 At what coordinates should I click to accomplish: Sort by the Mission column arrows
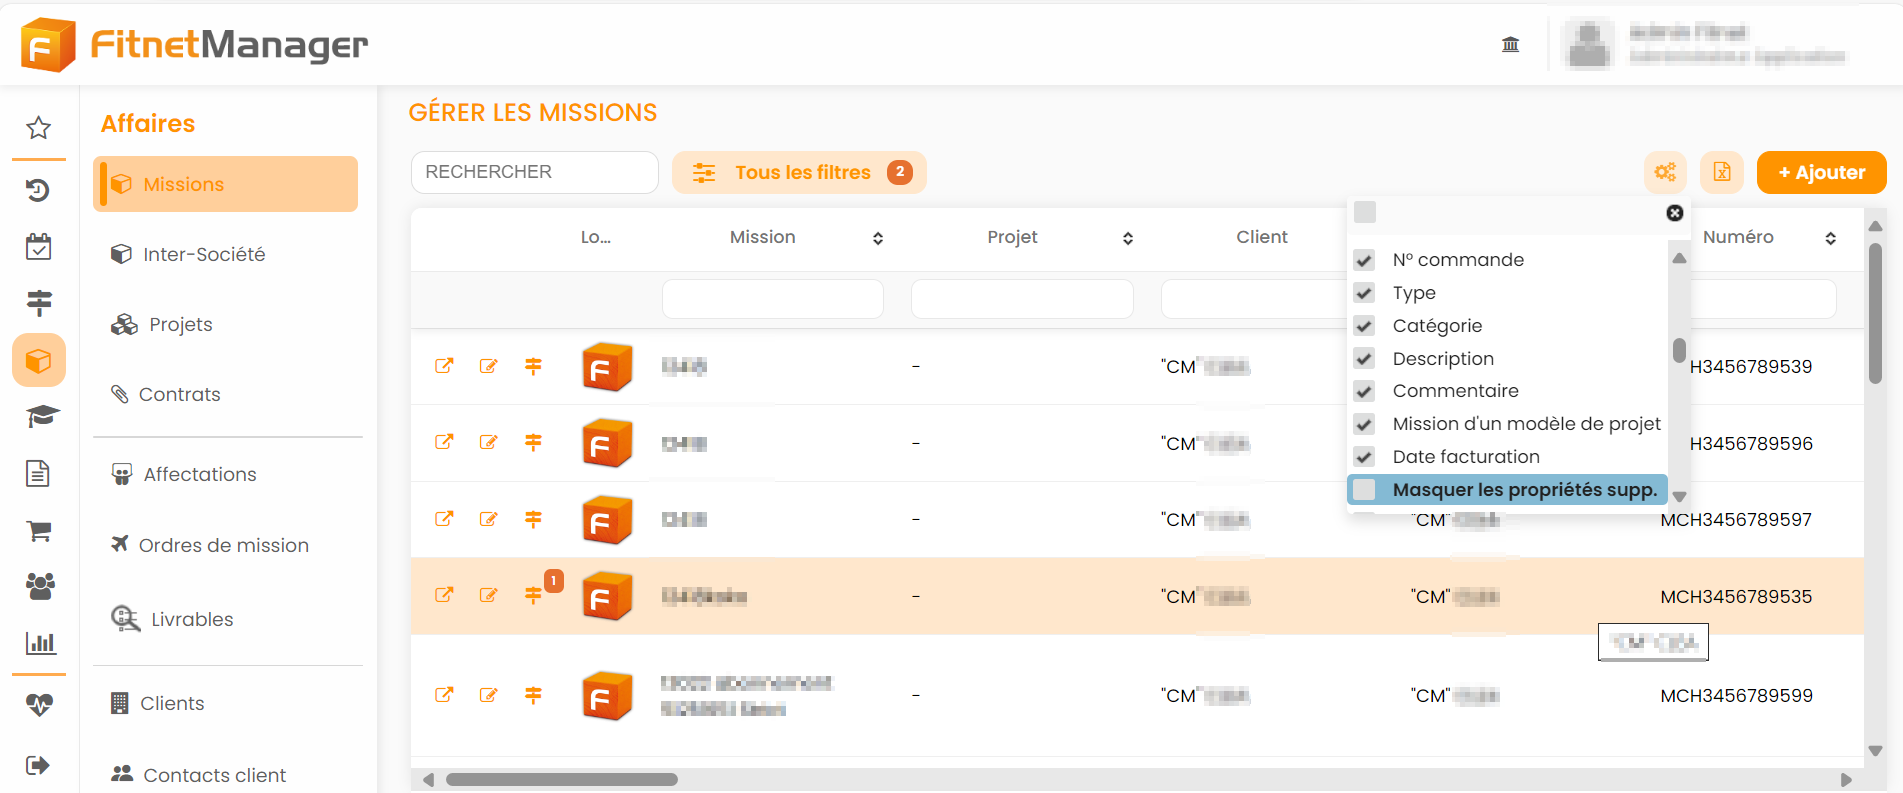[x=877, y=238]
